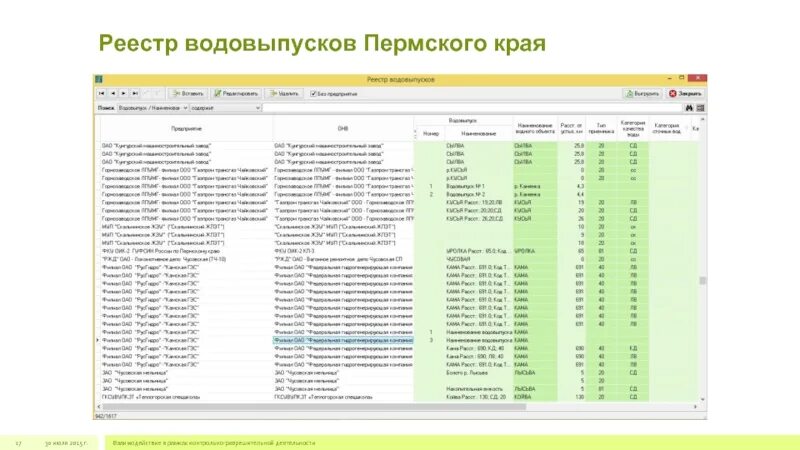Click the application icon in the title bar

pyautogui.click(x=99, y=79)
